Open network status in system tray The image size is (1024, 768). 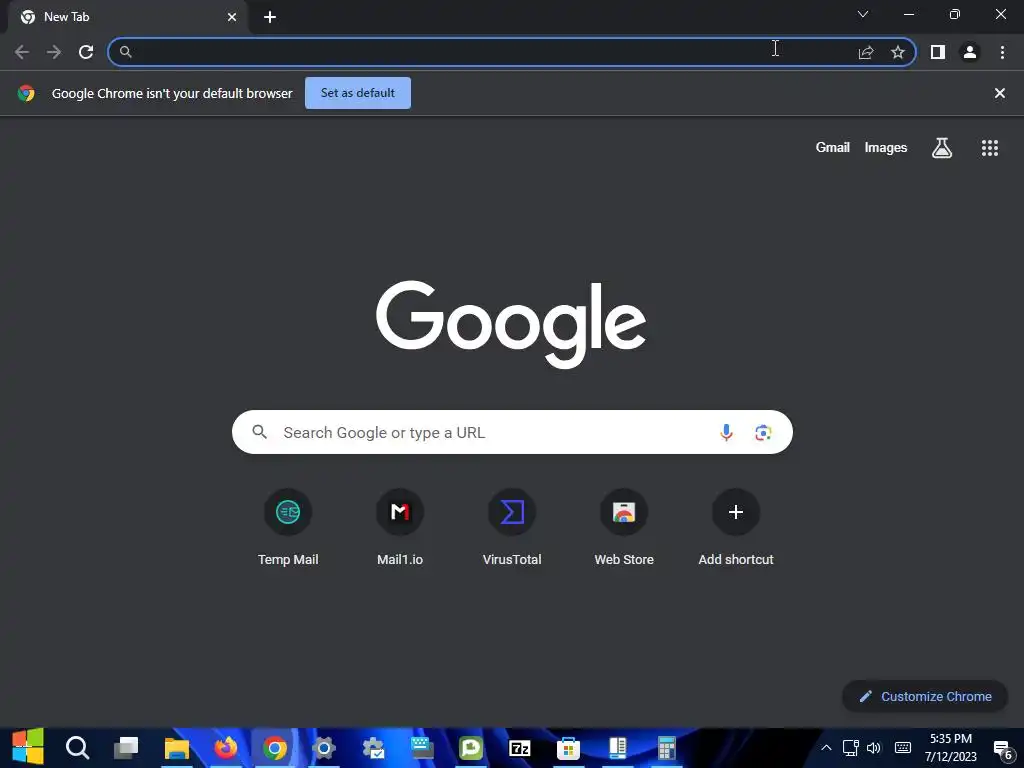coord(850,748)
